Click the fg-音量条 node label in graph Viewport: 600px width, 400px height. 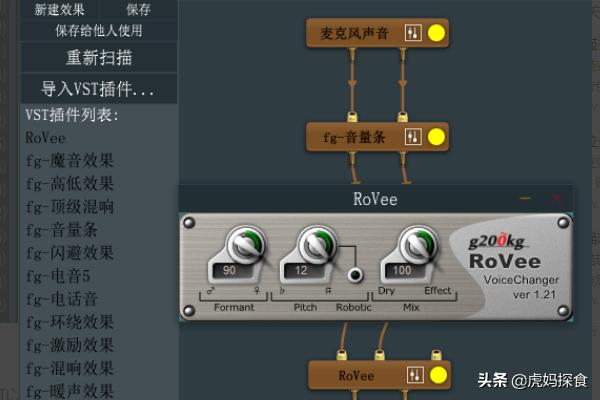354,137
